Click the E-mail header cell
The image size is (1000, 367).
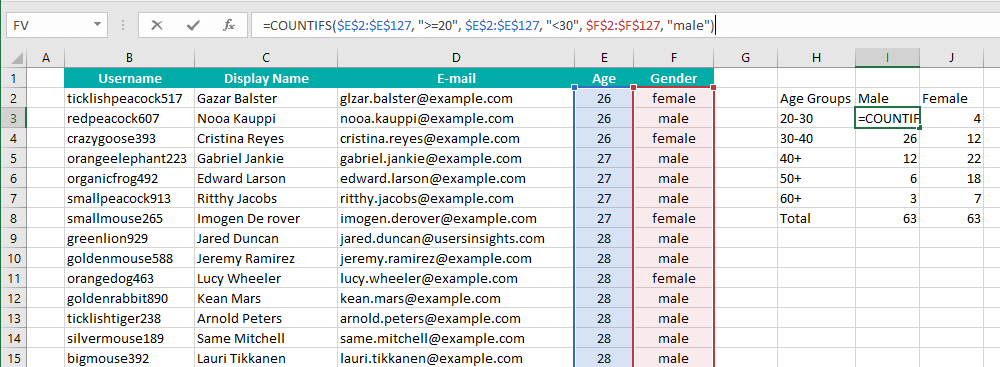click(x=456, y=79)
